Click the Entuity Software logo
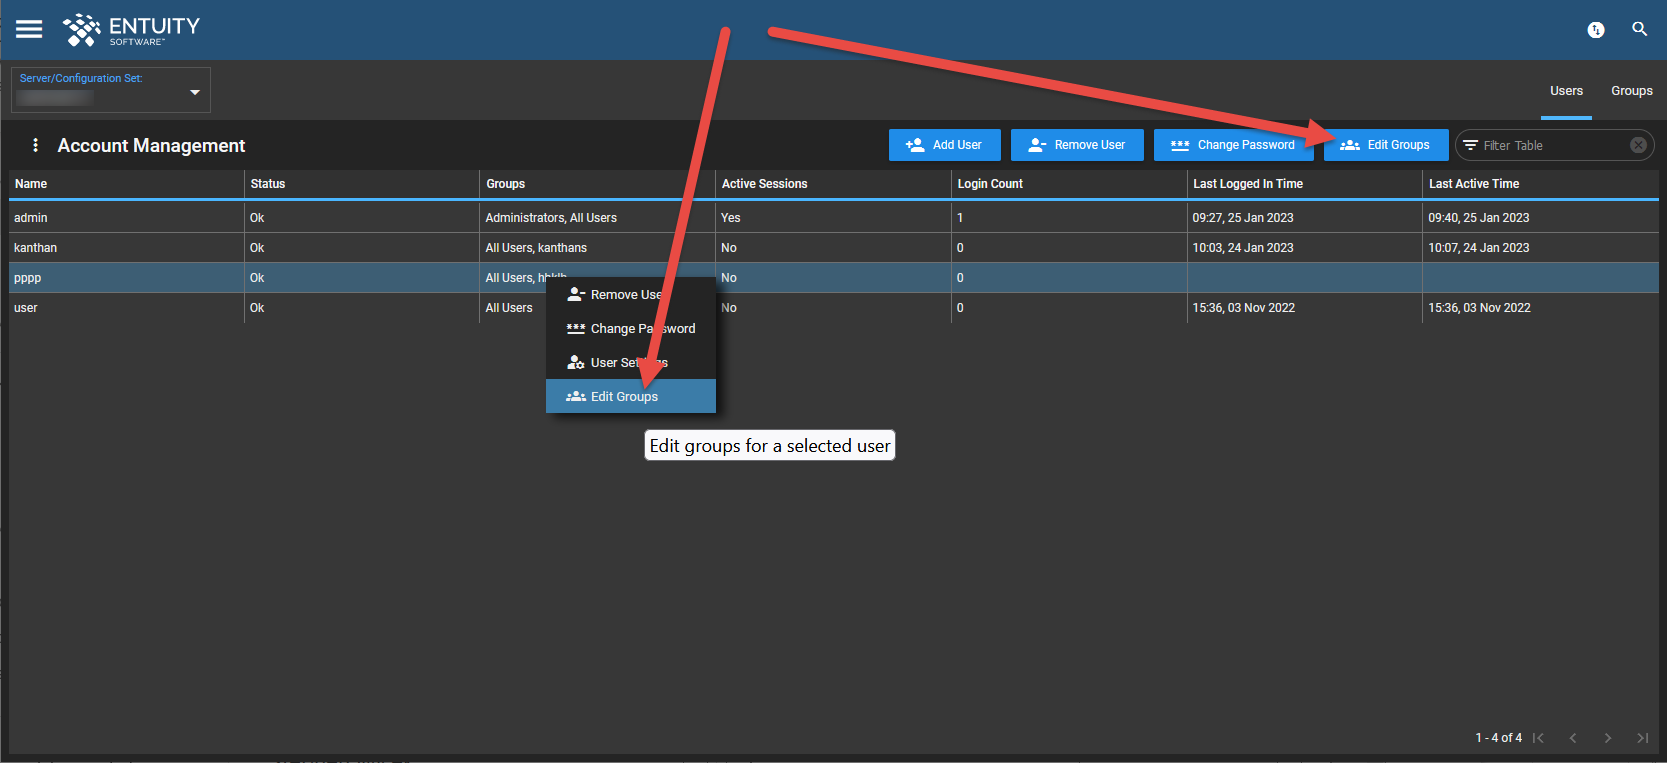The width and height of the screenshot is (1667, 763). pos(131,30)
